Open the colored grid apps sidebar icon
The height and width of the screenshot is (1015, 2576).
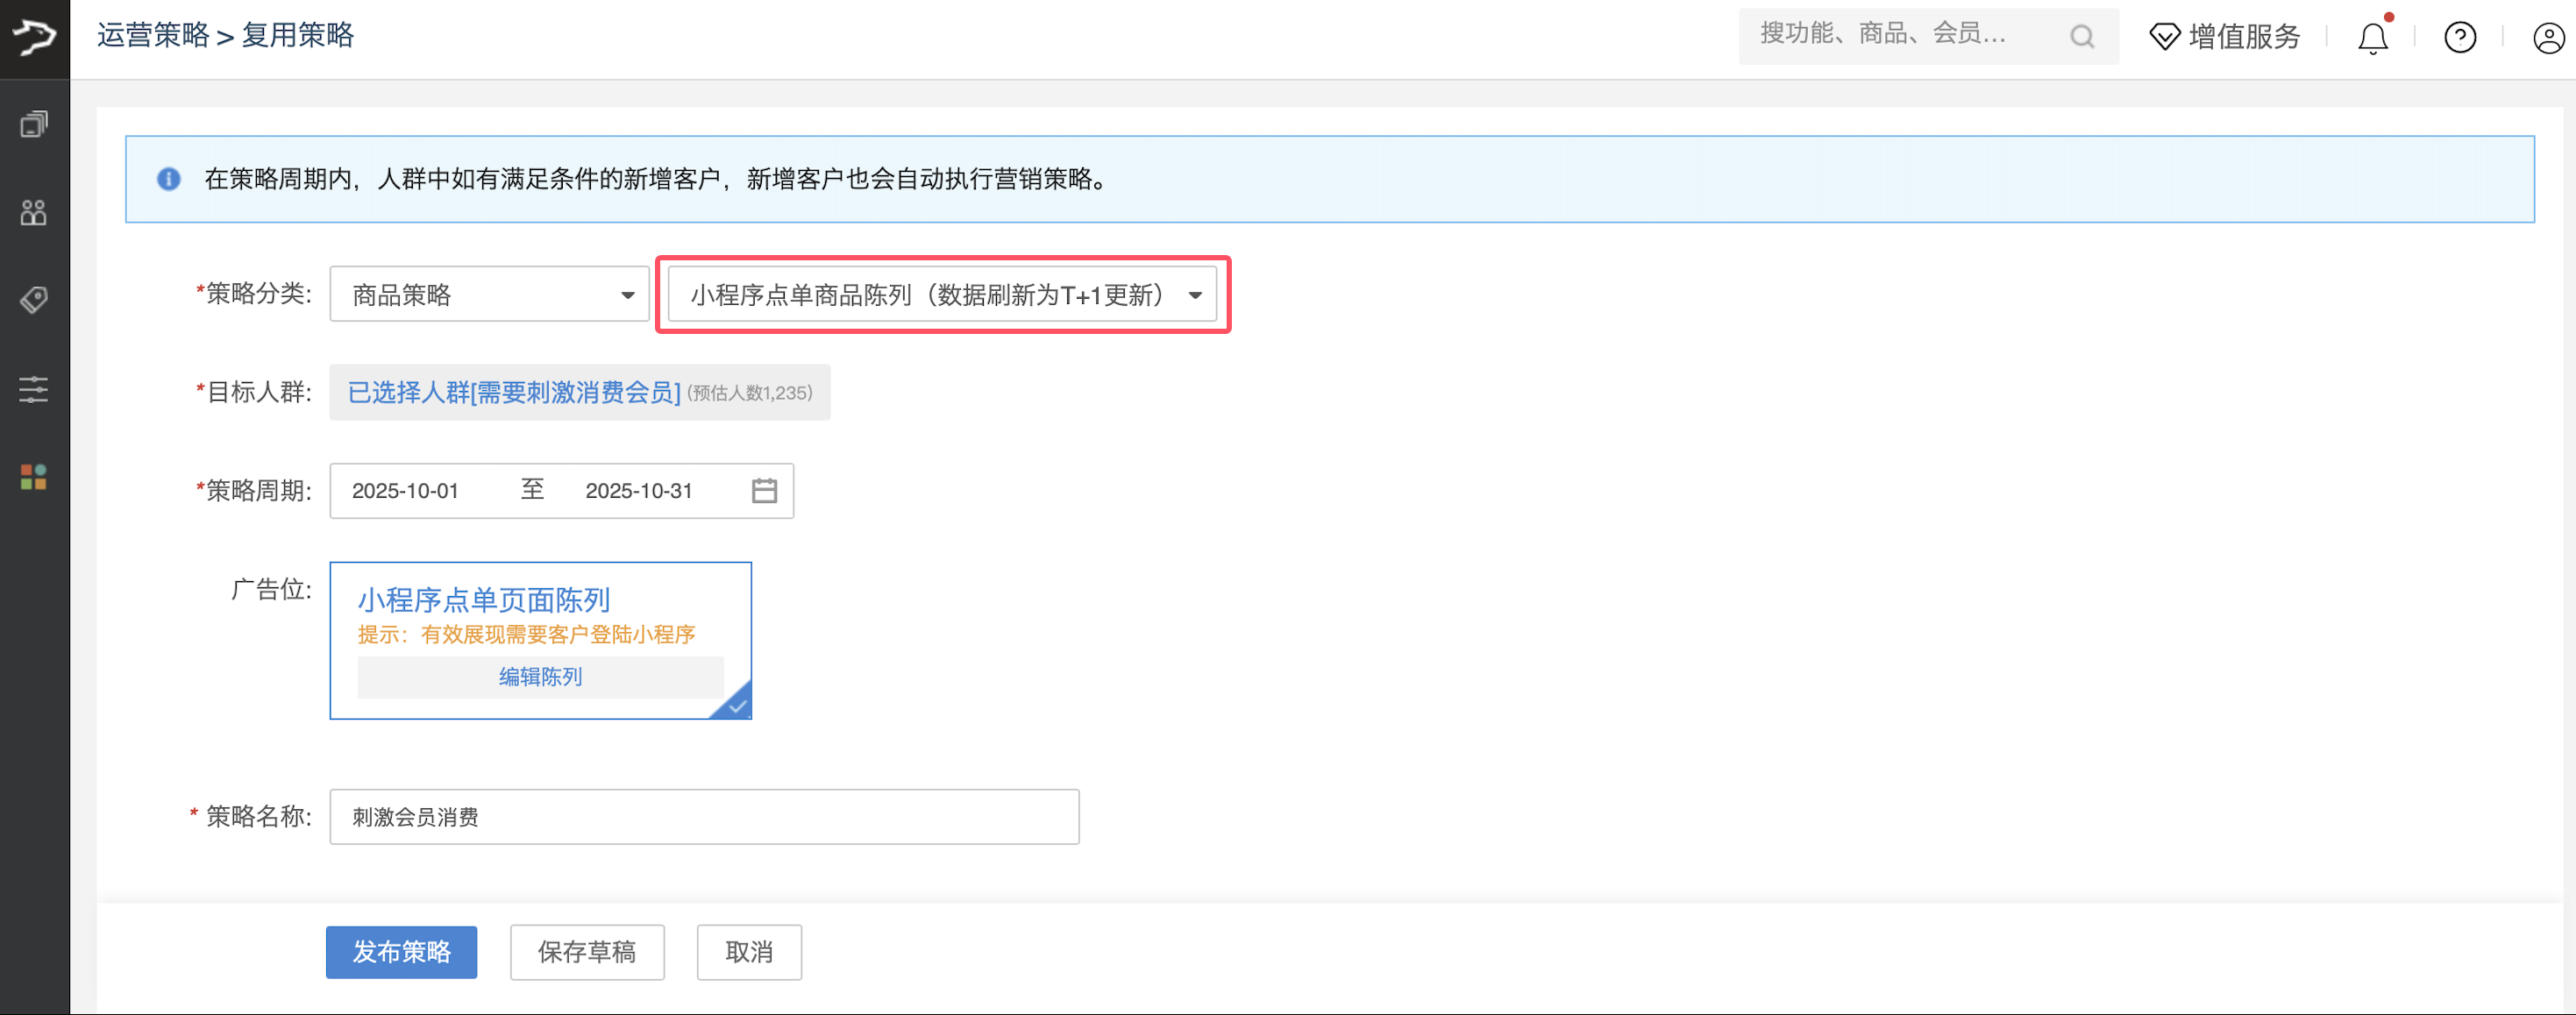pos(34,477)
